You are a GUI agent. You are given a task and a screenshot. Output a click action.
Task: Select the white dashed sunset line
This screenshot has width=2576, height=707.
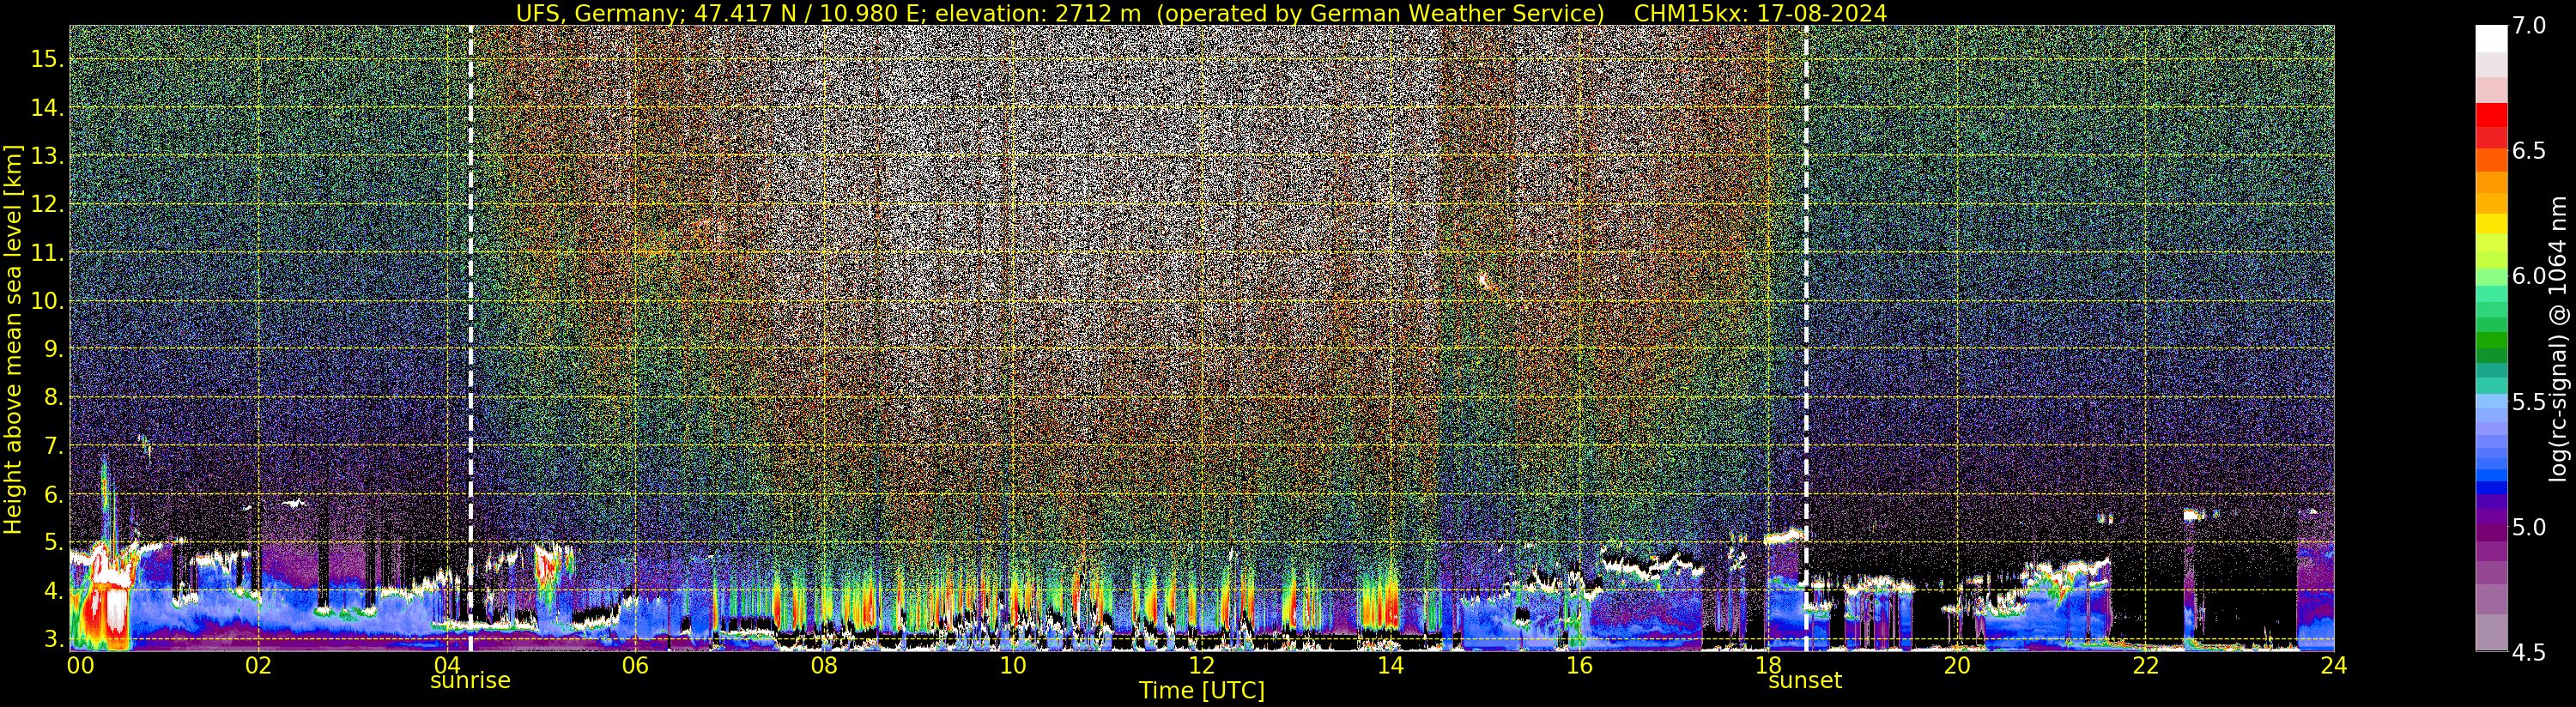point(1806,338)
